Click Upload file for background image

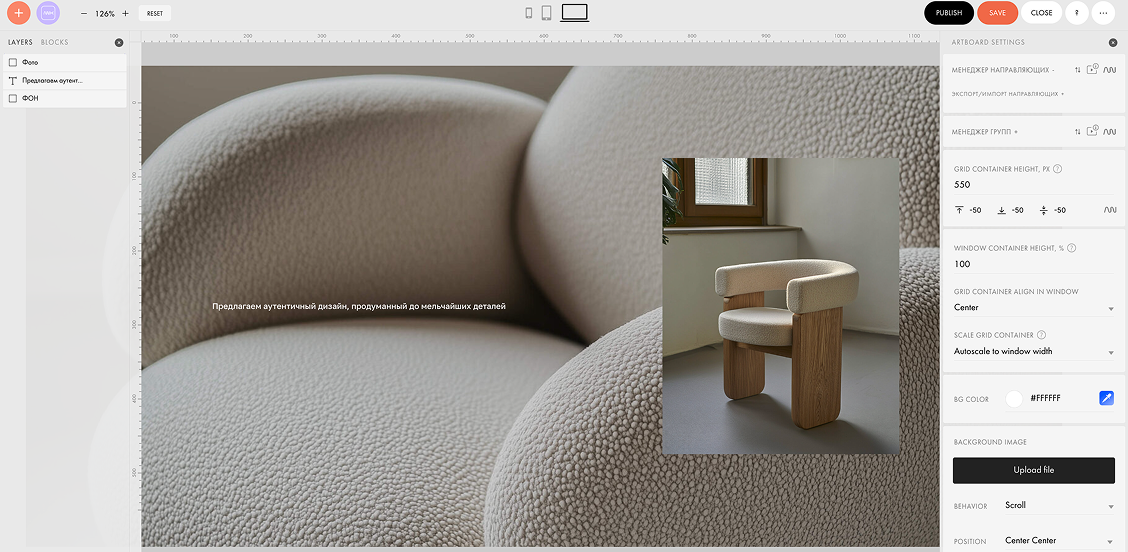click(x=1033, y=470)
